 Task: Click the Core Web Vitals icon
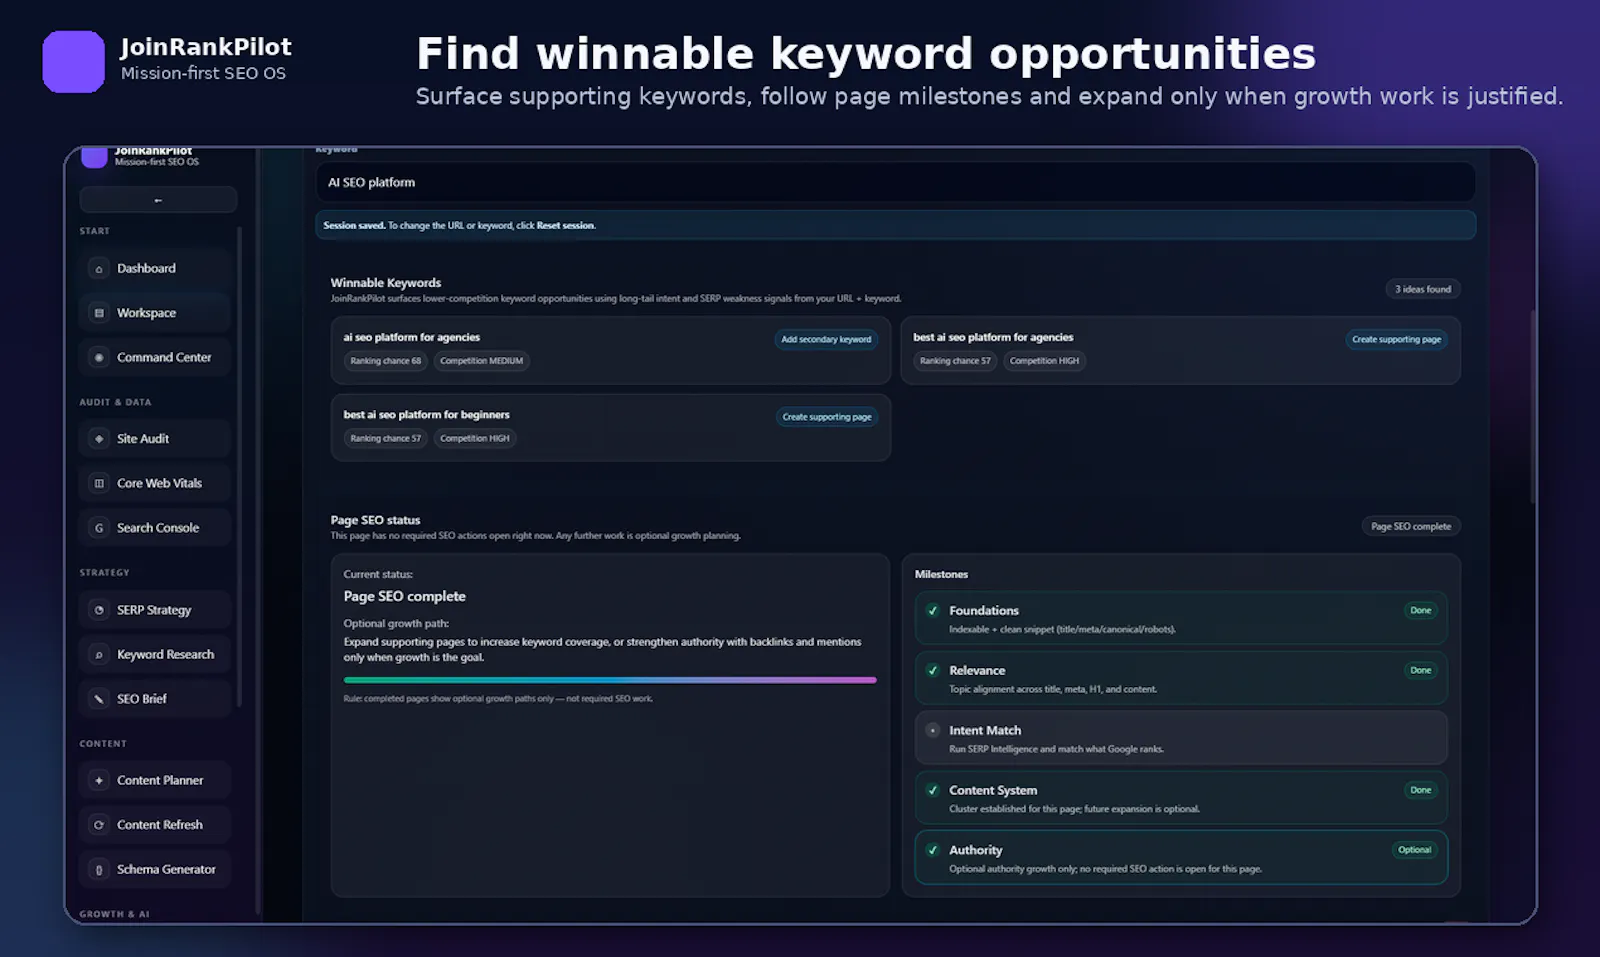[x=99, y=484]
